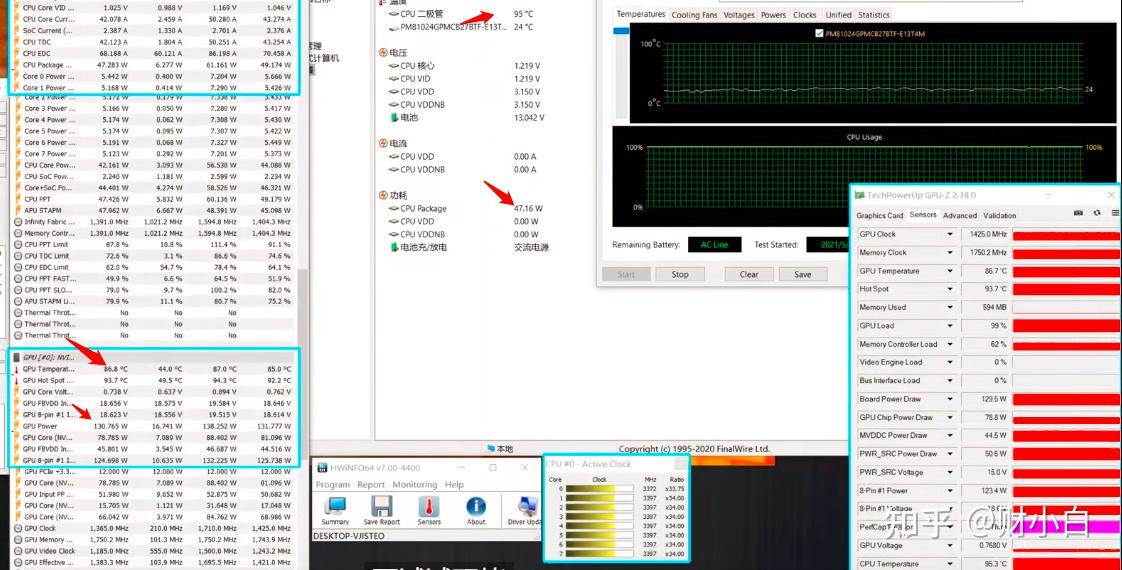Select the DESKTOP-VJISTEO status bar text

click(x=348, y=536)
